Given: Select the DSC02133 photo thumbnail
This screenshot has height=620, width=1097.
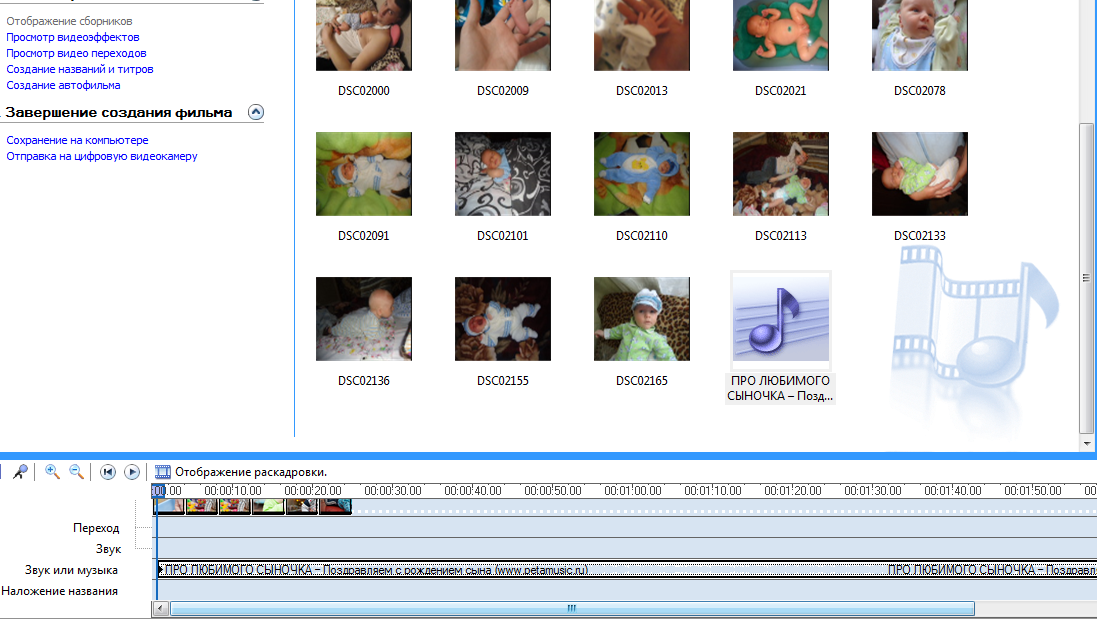Looking at the screenshot, I should click(920, 174).
